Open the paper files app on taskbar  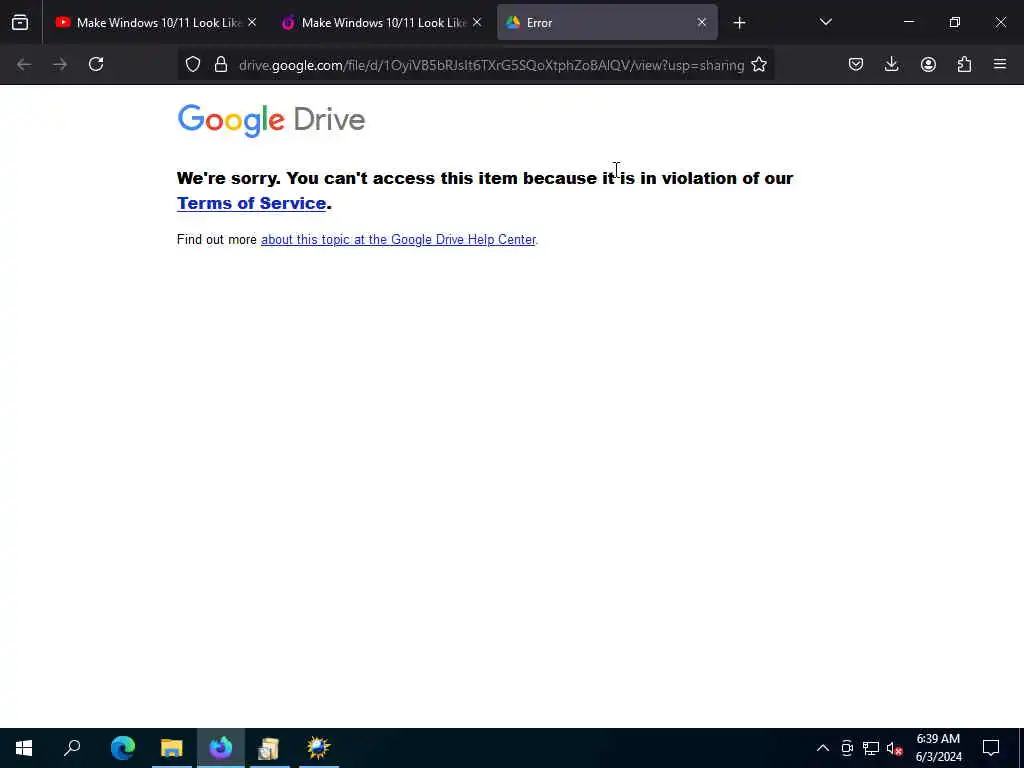[269, 748]
